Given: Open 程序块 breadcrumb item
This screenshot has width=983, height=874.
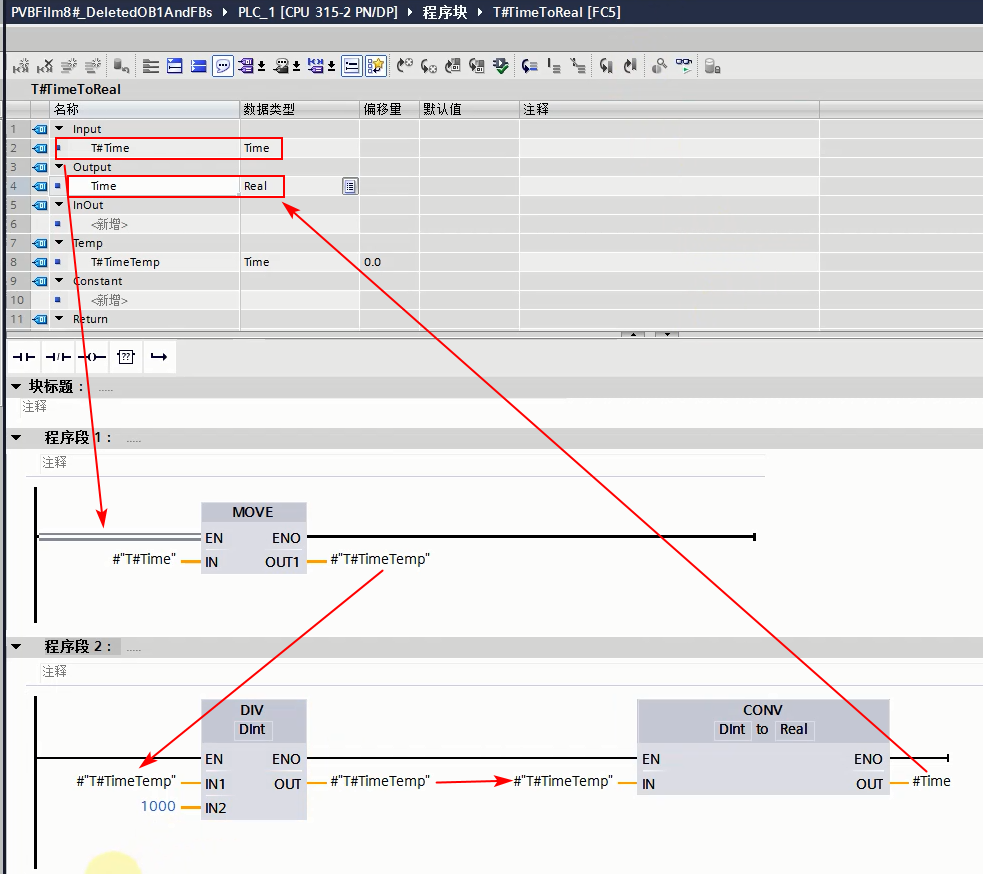Looking at the screenshot, I should tap(444, 12).
